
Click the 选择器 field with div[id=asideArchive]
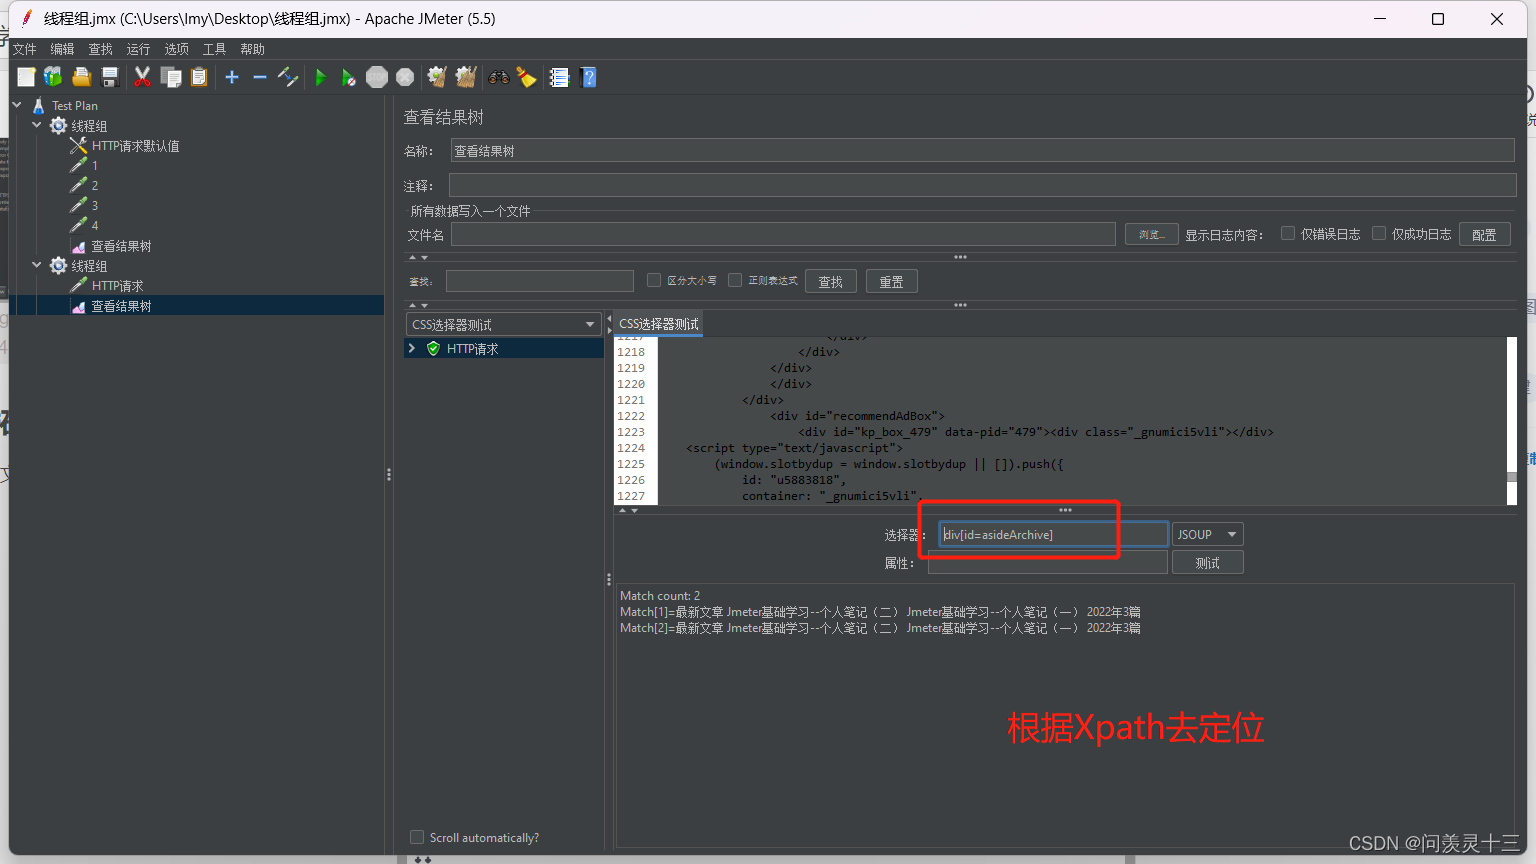click(x=1053, y=534)
